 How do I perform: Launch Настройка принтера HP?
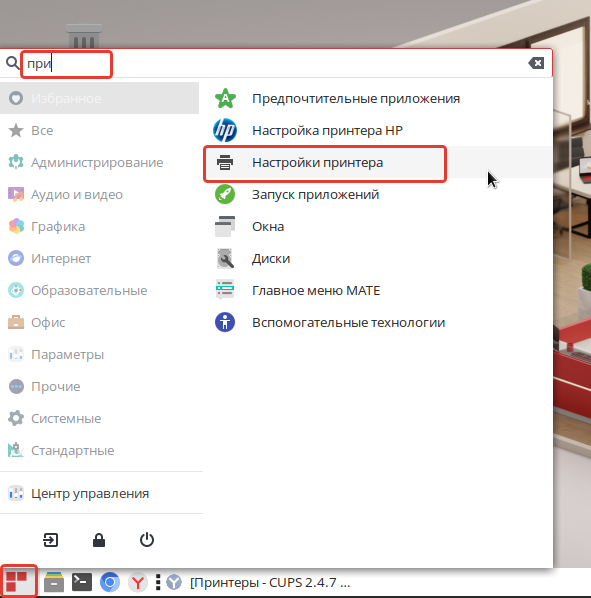(377, 130)
